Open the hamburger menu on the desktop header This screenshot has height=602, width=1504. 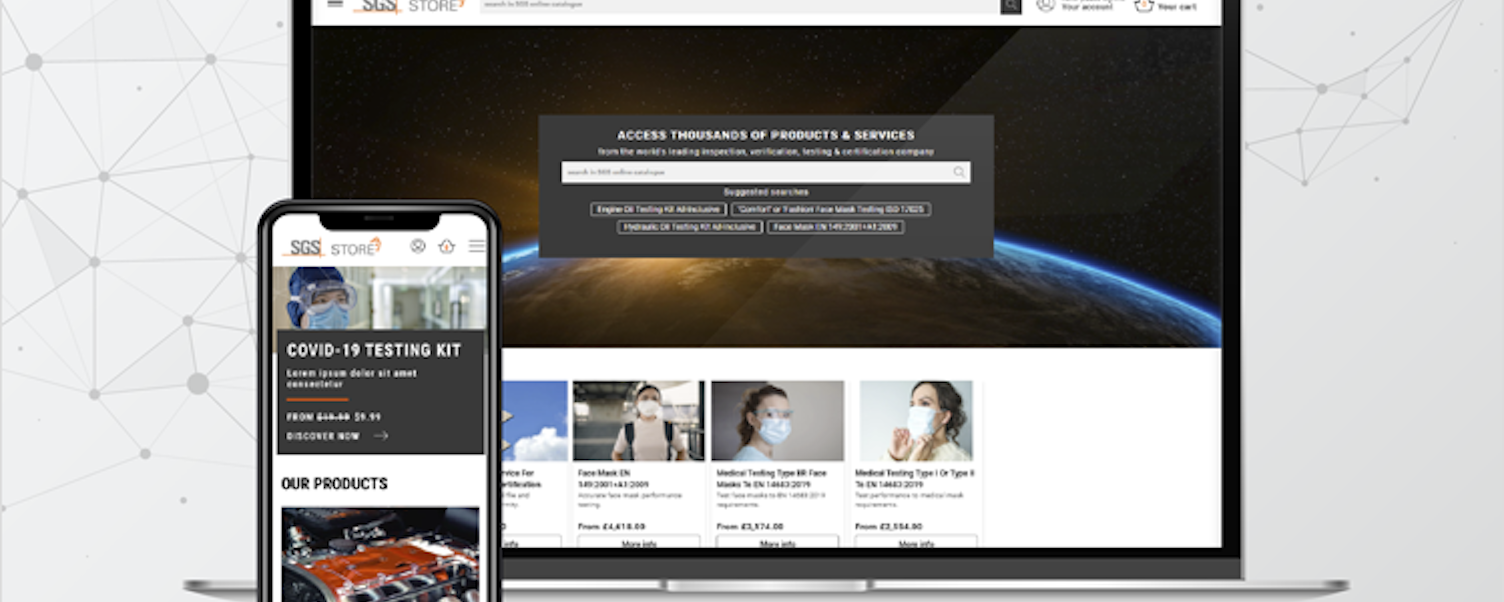pos(335,4)
